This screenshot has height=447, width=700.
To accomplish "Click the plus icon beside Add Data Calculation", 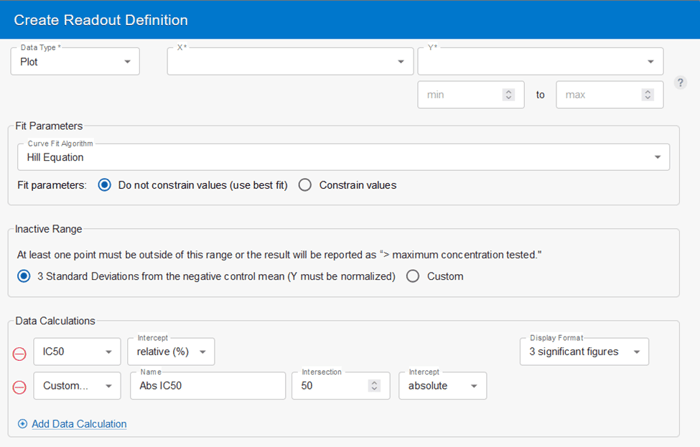I will coord(22,424).
